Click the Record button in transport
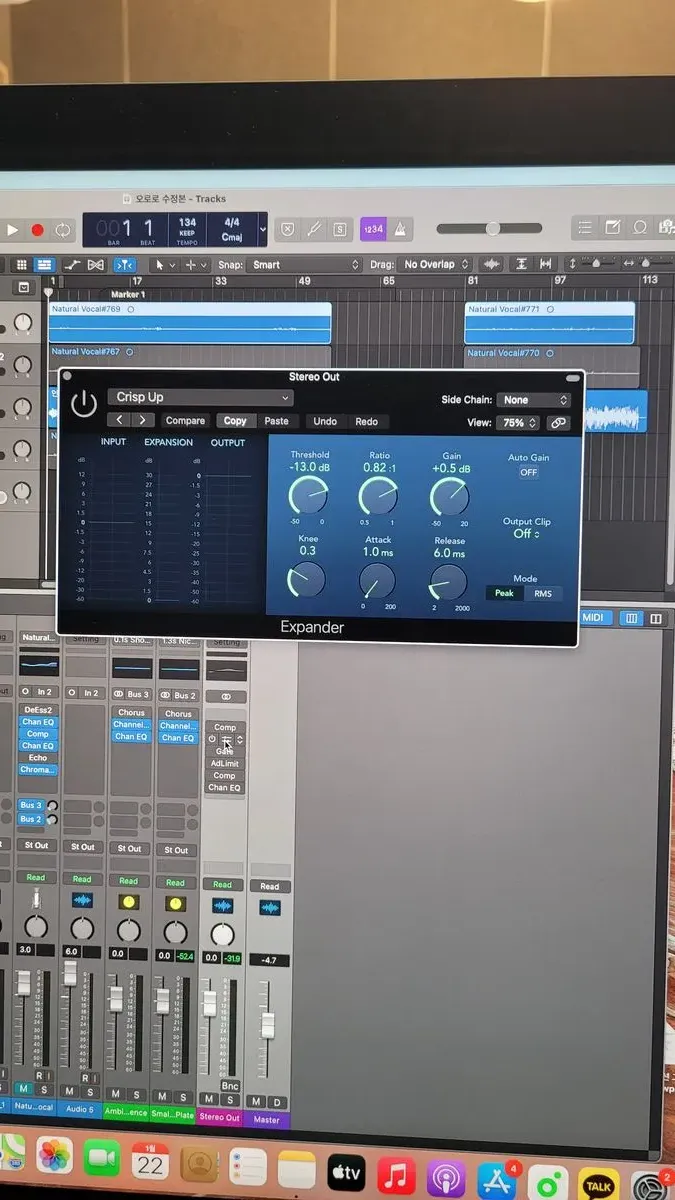Screen dimensions: 675x1200 (x=38, y=230)
